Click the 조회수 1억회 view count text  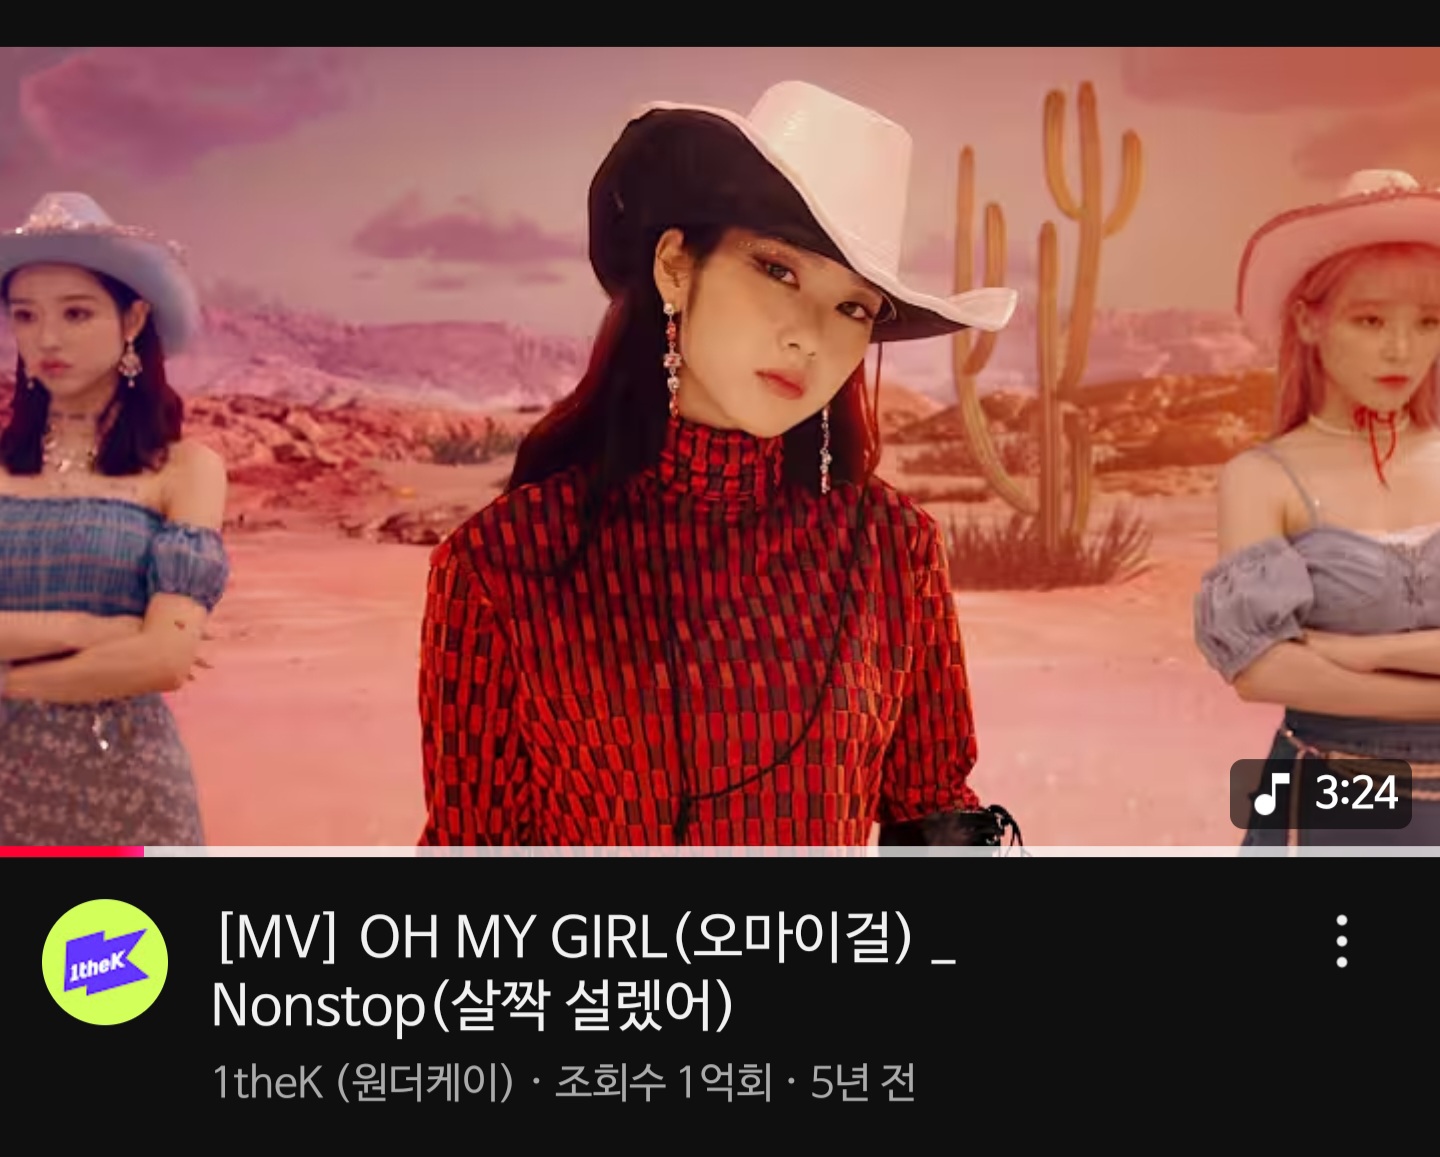click(664, 1082)
